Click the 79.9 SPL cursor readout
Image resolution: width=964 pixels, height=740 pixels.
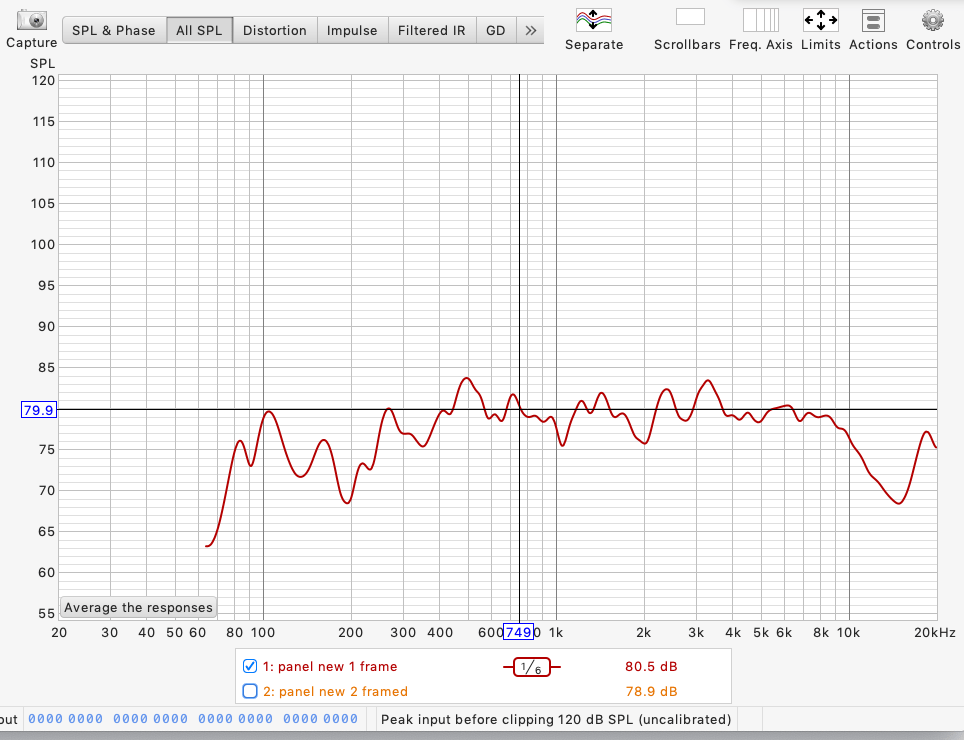point(39,410)
